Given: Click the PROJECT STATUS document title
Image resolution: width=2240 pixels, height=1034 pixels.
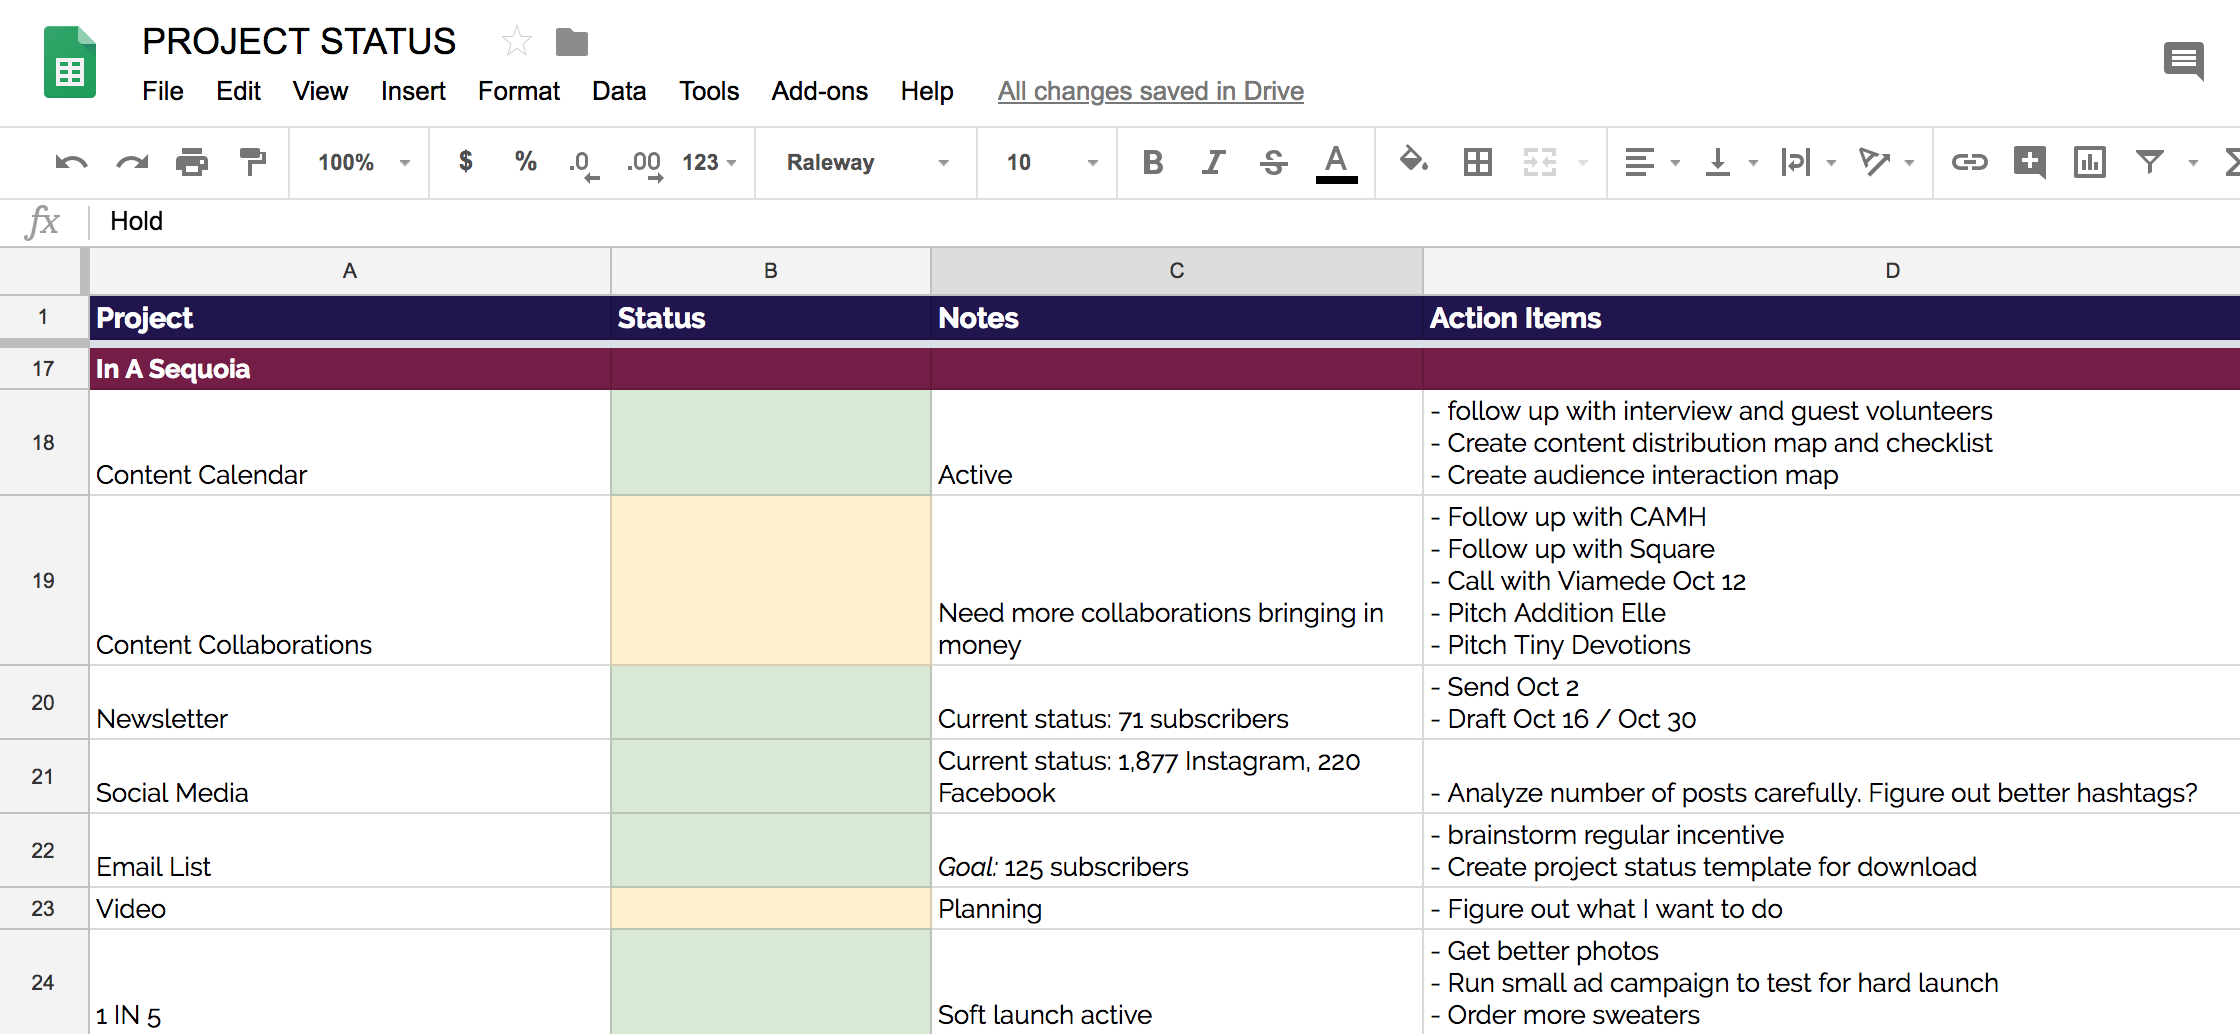Looking at the screenshot, I should pos(299,41).
